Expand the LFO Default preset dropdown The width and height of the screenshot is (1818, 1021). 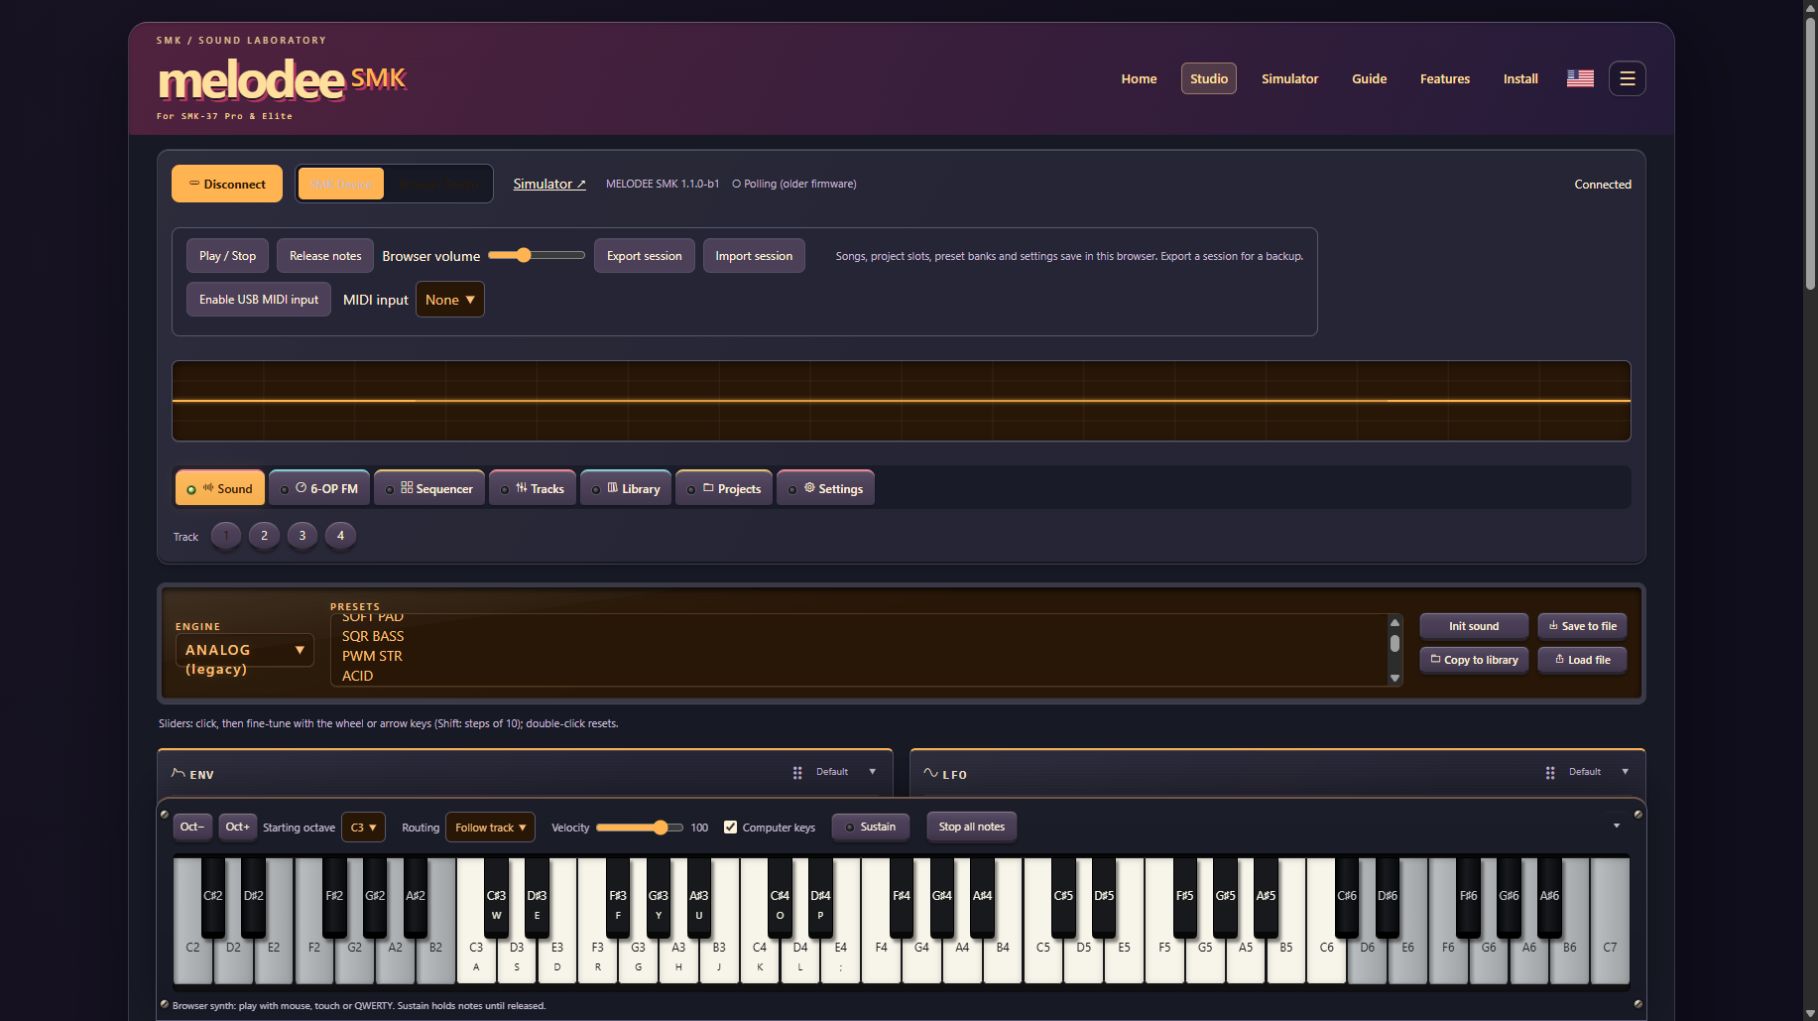1599,772
